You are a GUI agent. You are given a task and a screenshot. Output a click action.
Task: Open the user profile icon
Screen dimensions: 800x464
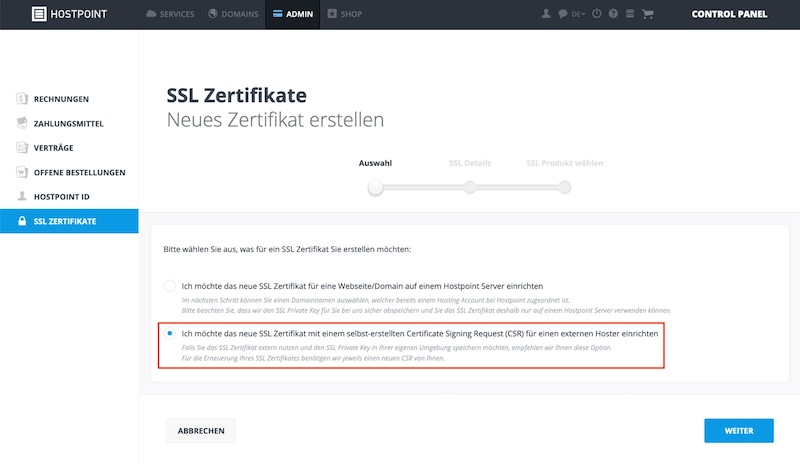[546, 14]
